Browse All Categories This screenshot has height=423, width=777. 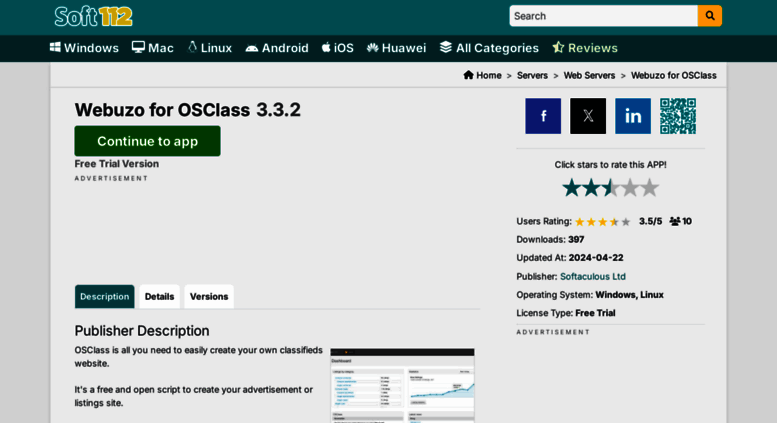click(489, 48)
